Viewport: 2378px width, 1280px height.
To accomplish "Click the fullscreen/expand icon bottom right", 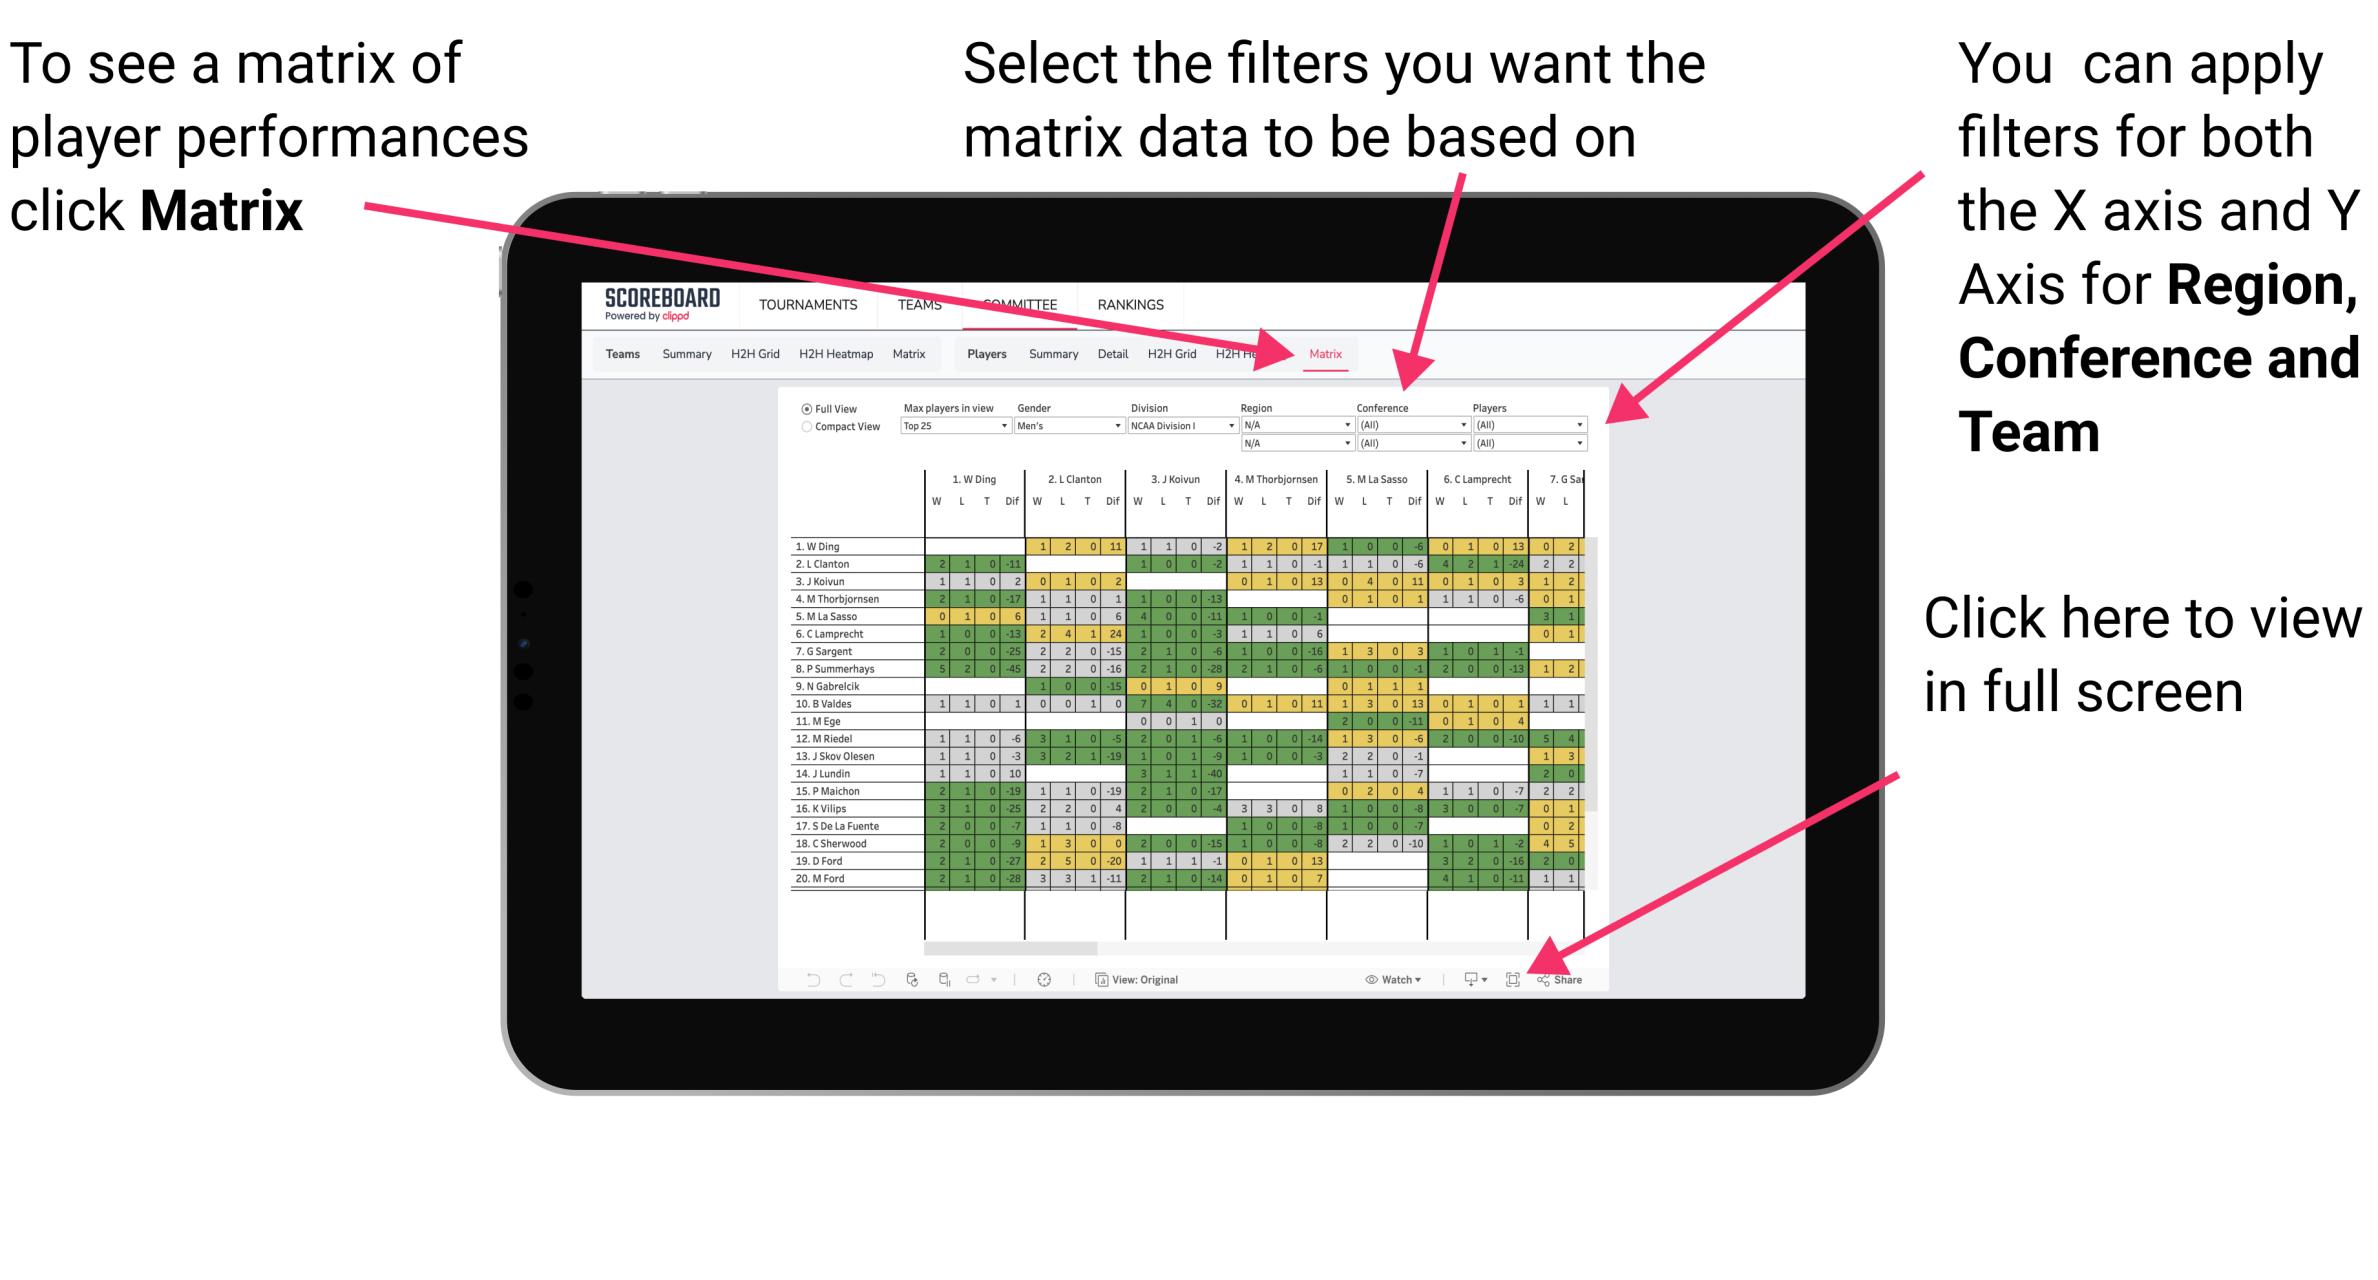I will pos(1508,977).
